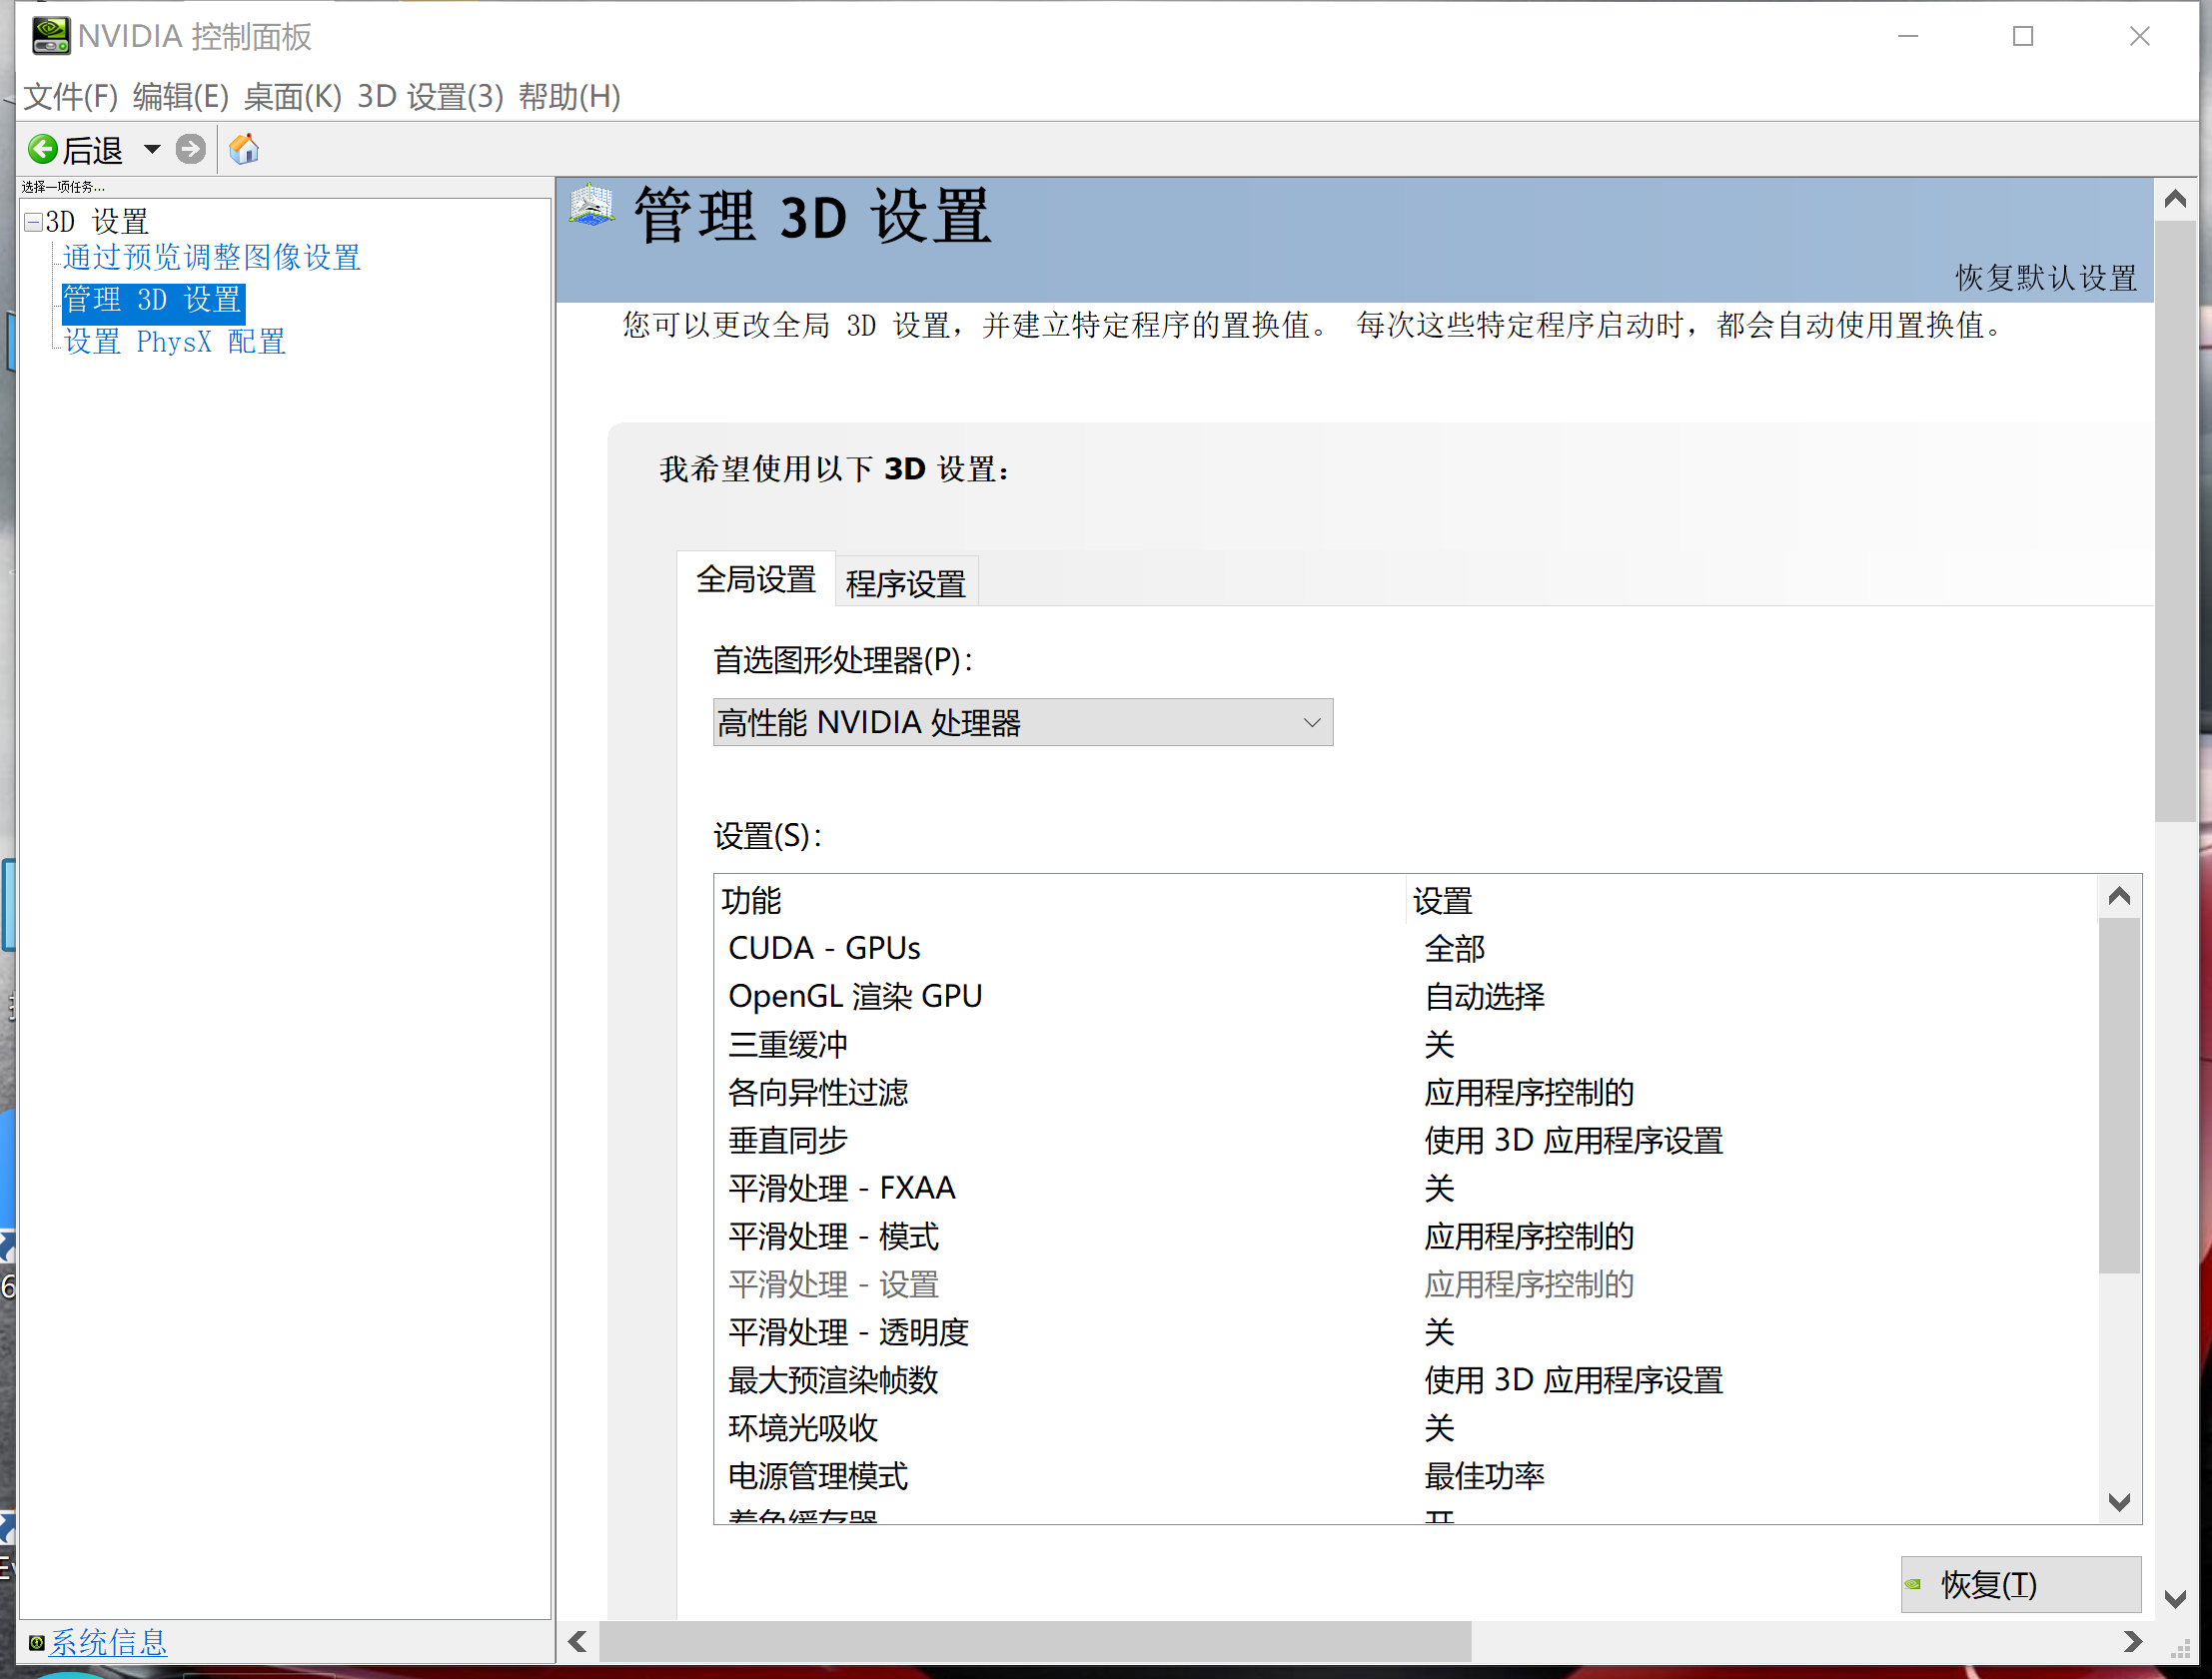This screenshot has width=2212, height=1679.
Task: Select the 平滑处理 - 模式 row
Action: click(1405, 1236)
